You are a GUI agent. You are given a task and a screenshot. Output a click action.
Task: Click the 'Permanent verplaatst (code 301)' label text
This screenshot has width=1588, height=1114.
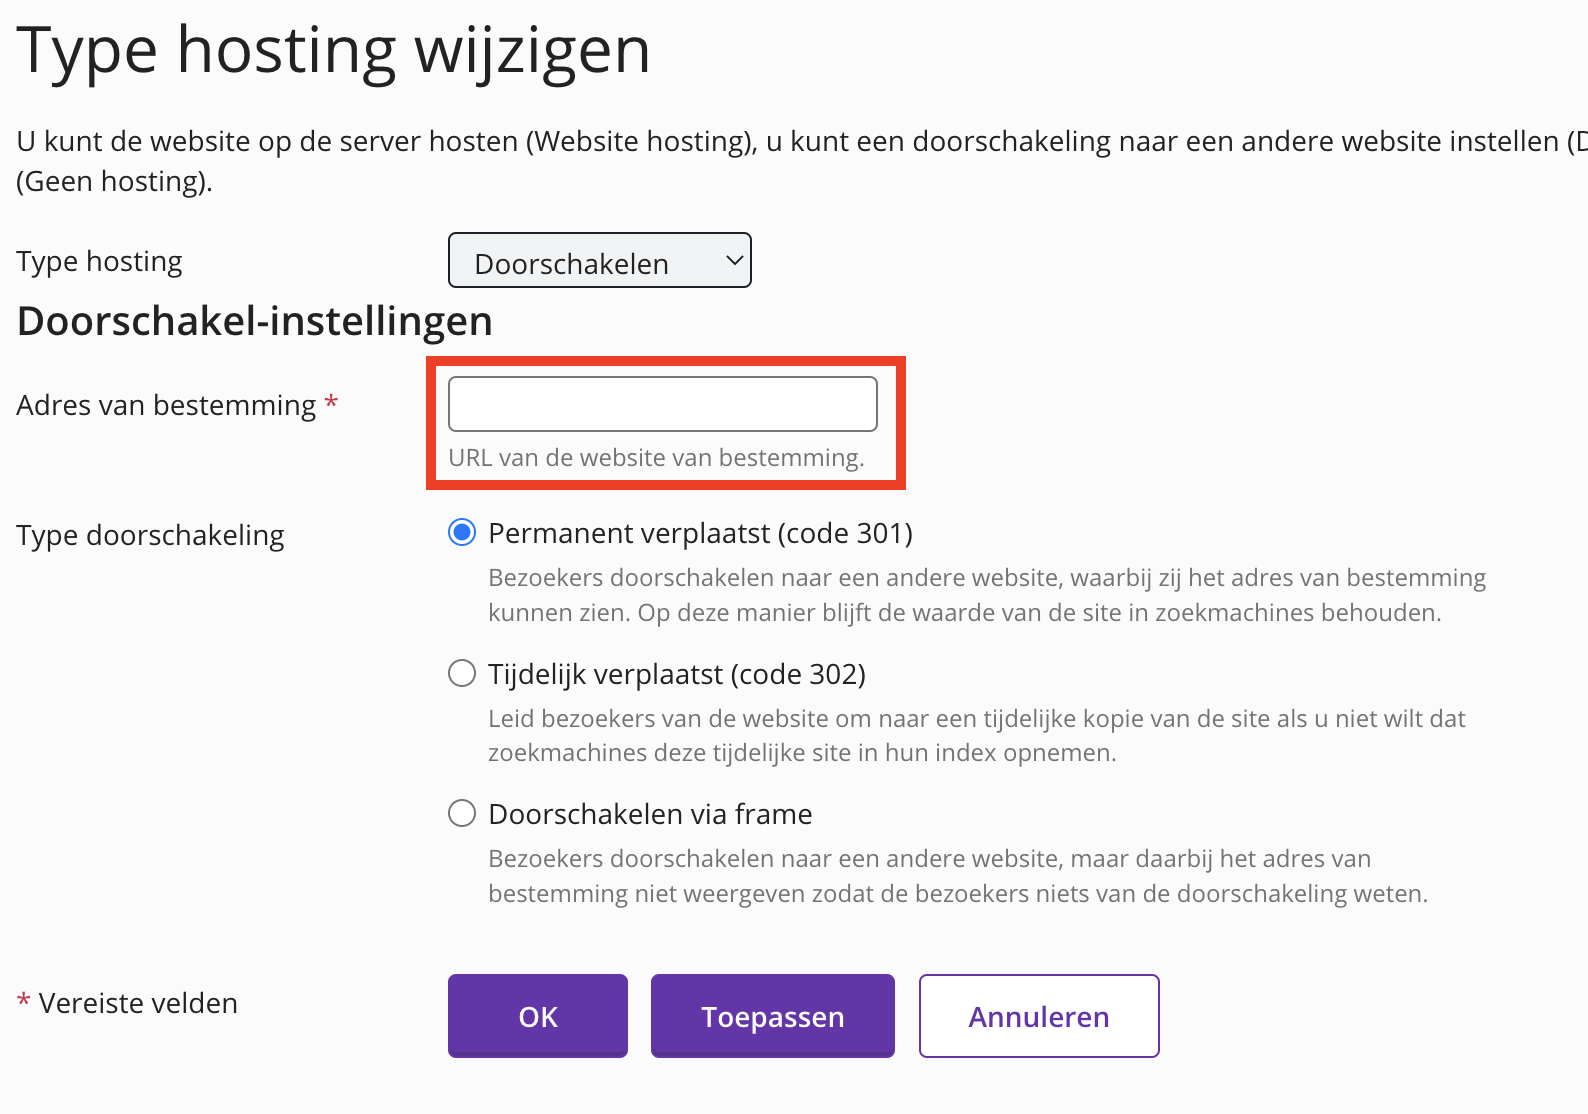click(x=700, y=533)
